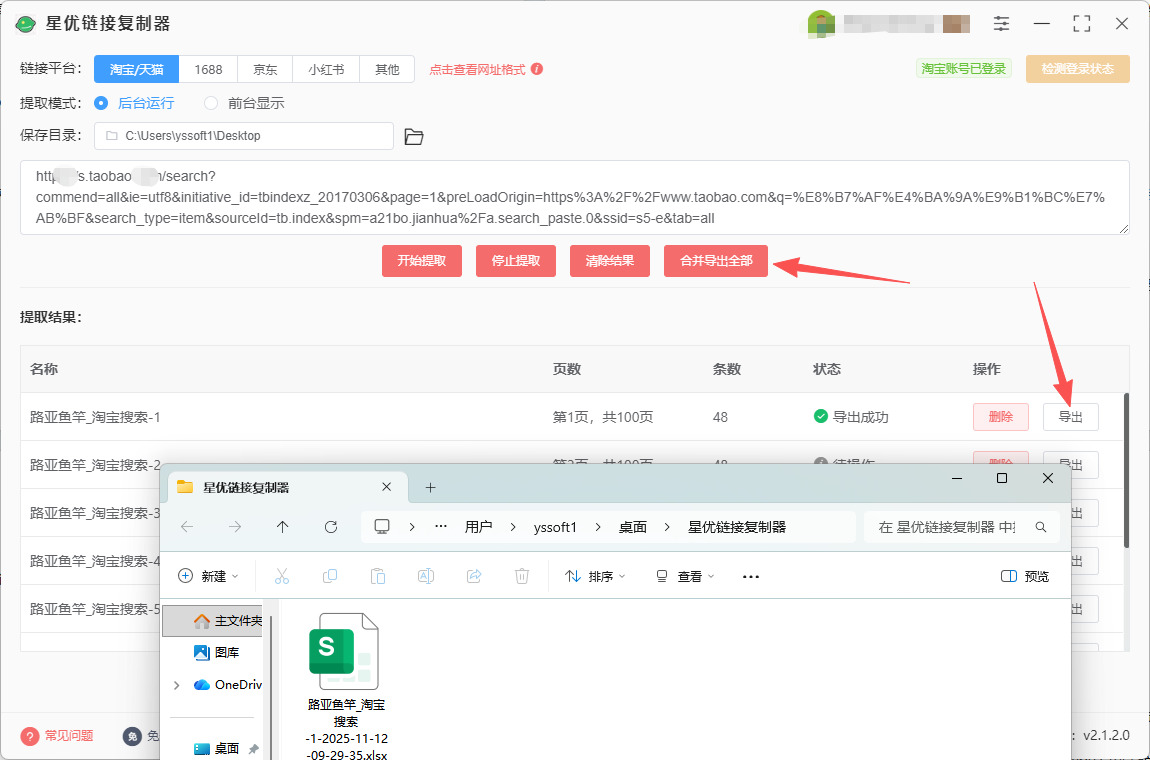
Task: Go up one folder level in explorer
Action: 282,527
